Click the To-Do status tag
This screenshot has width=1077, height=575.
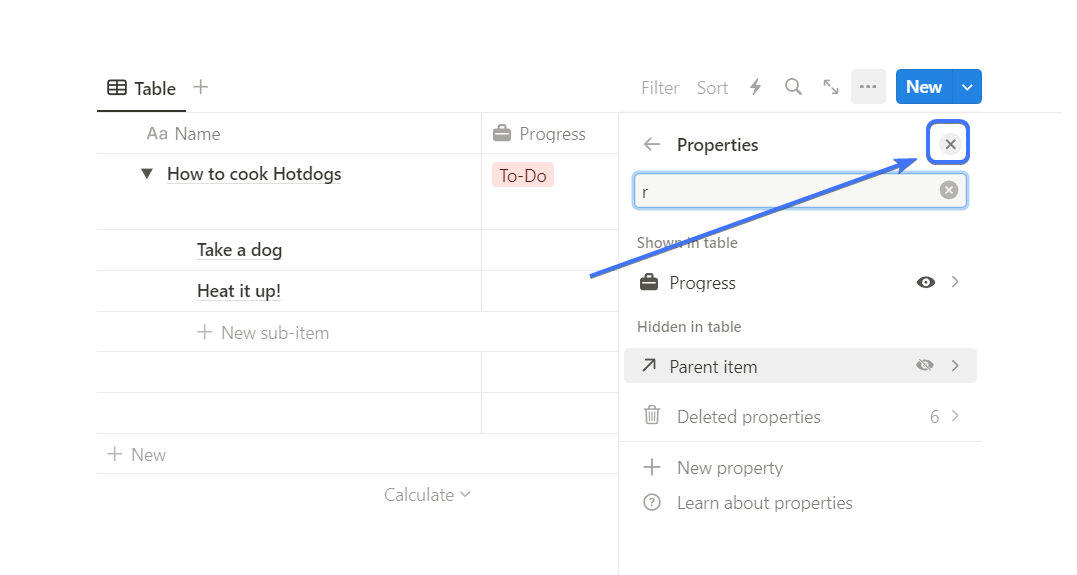pos(523,176)
